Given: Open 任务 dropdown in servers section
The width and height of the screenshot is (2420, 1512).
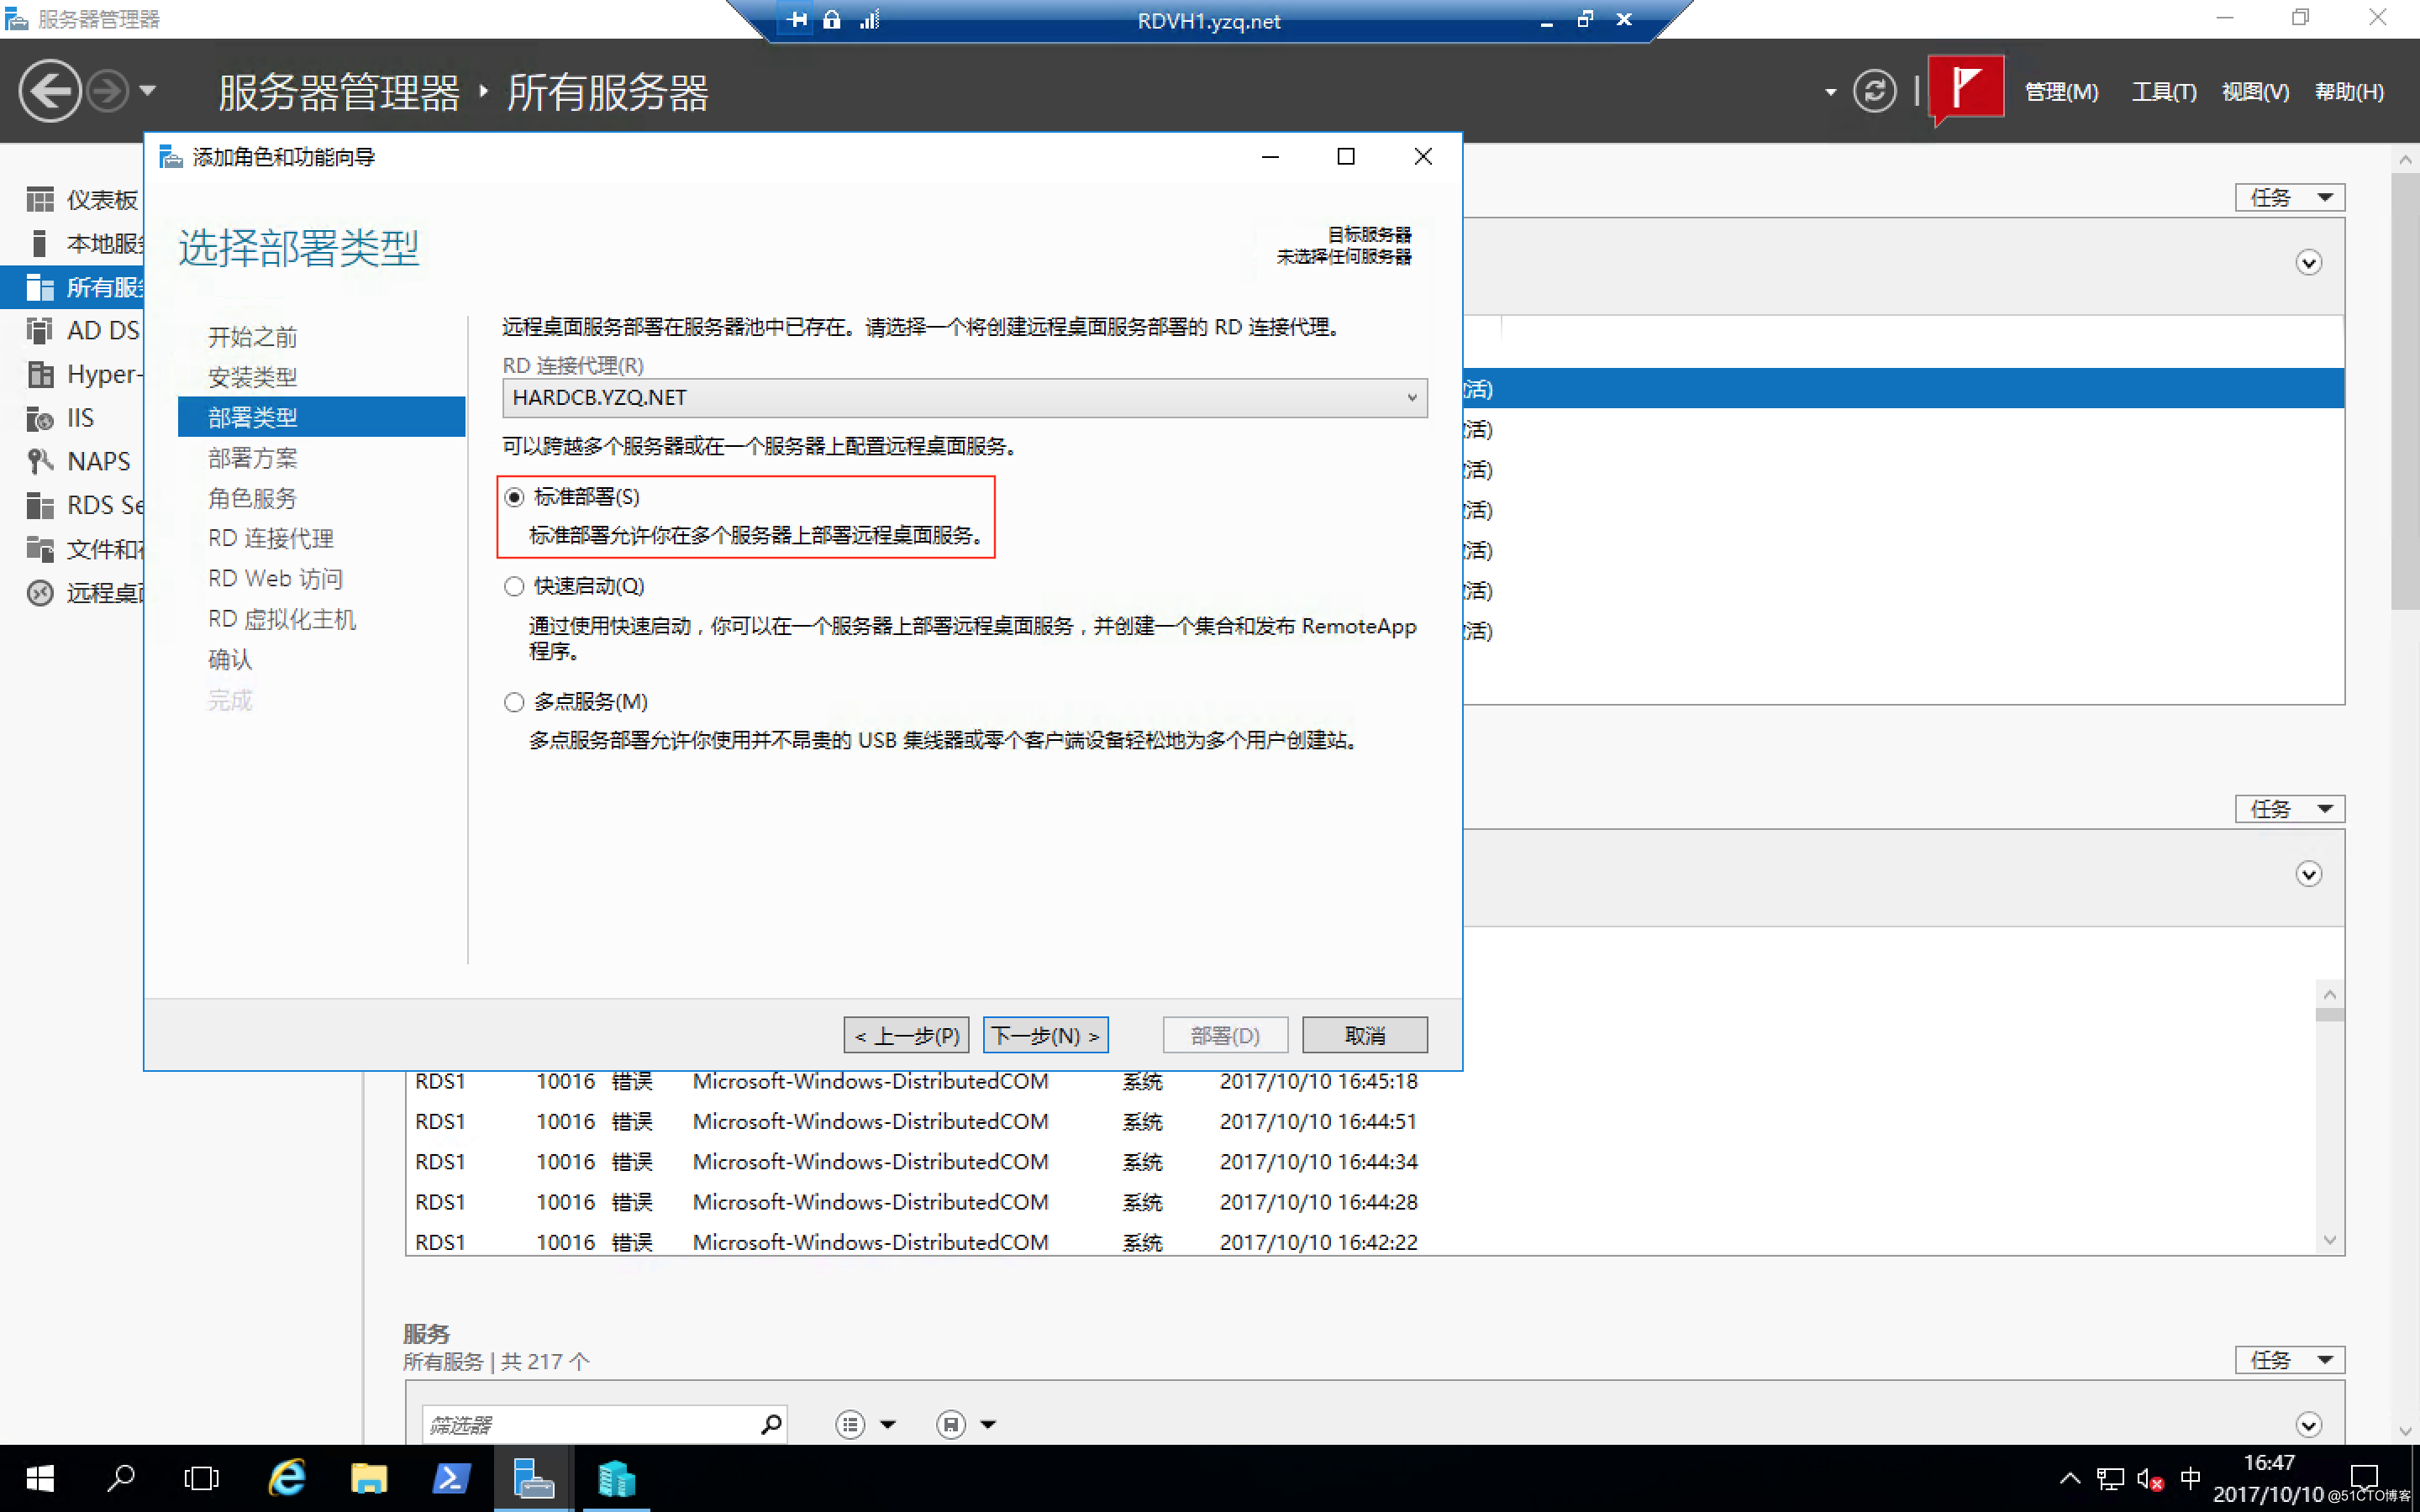Looking at the screenshot, I should coord(2289,197).
